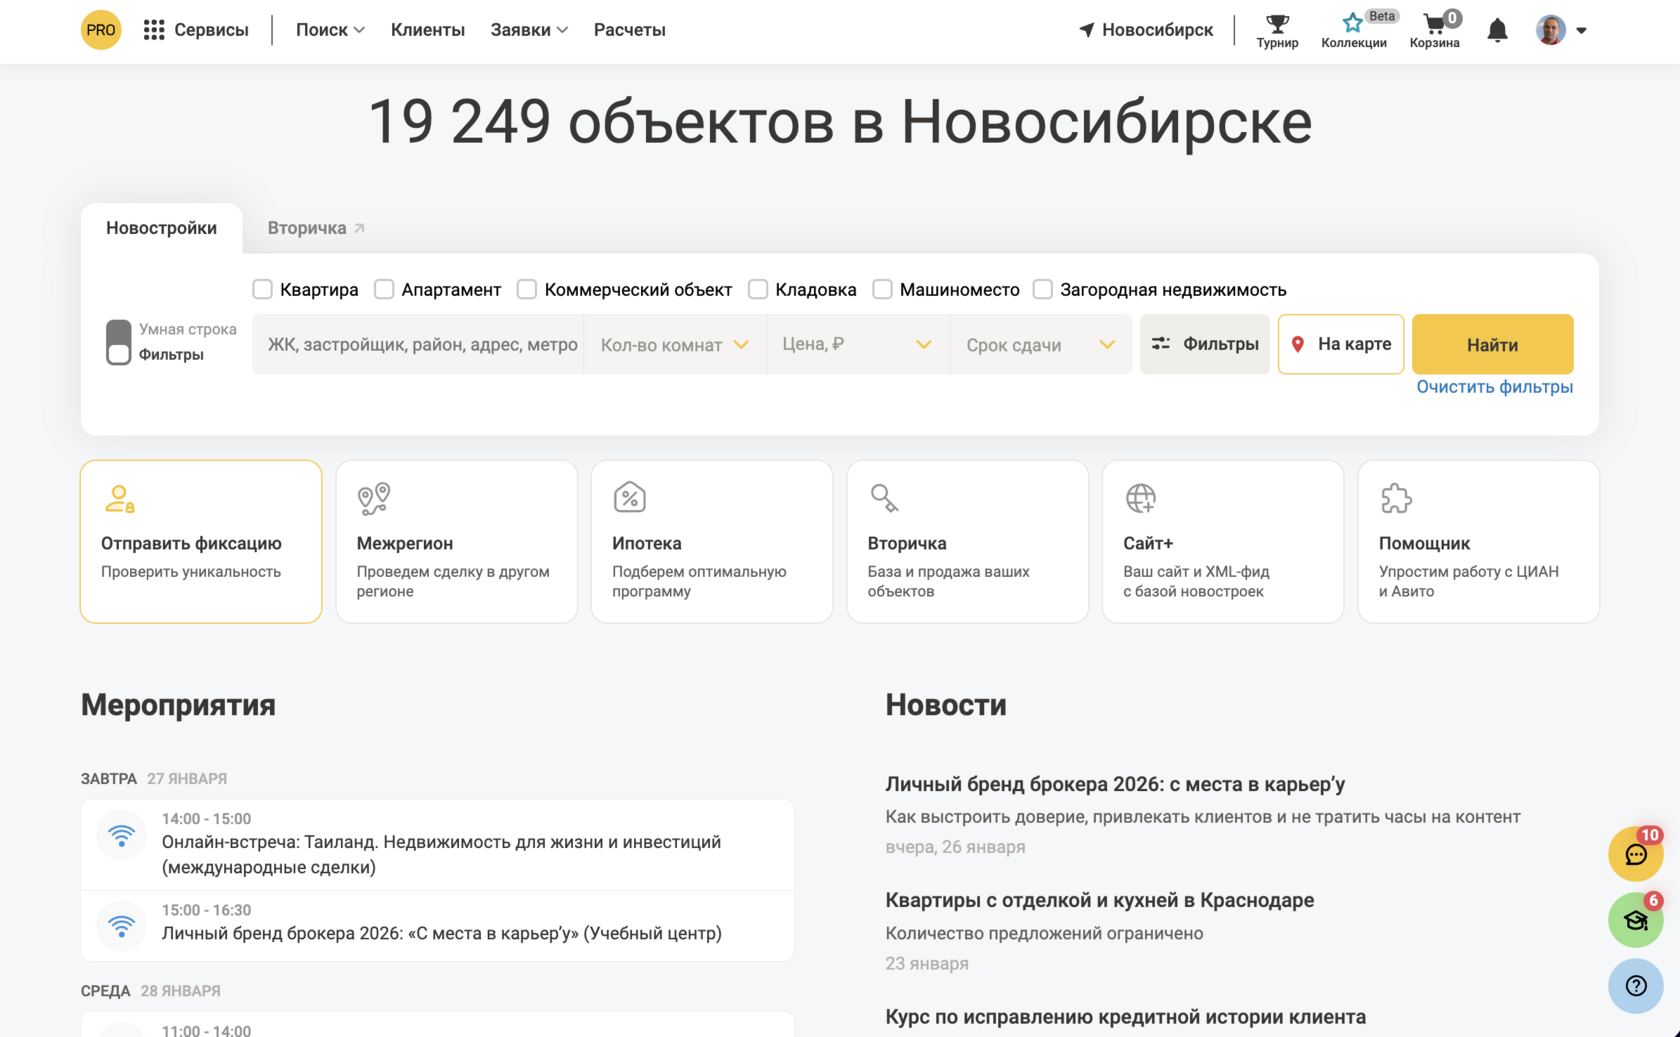1680x1037 pixels.
Task: Open the Расчеты menu item
Action: [630, 30]
